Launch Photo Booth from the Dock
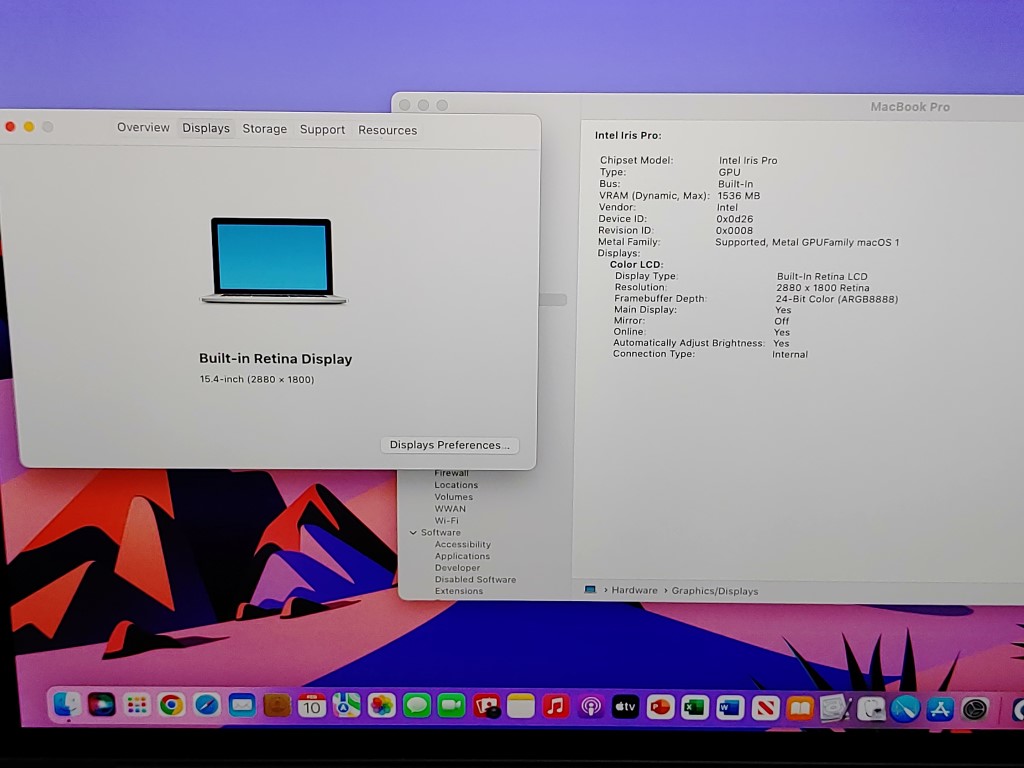This screenshot has width=1024, height=768. click(487, 706)
